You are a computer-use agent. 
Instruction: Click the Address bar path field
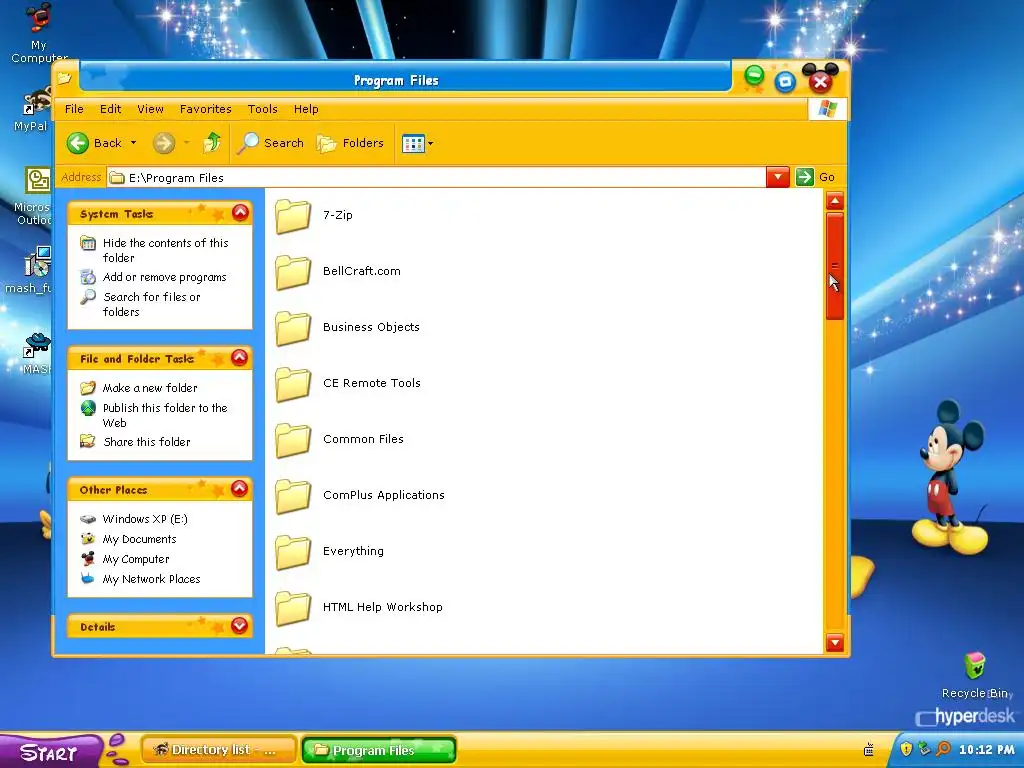coord(436,178)
